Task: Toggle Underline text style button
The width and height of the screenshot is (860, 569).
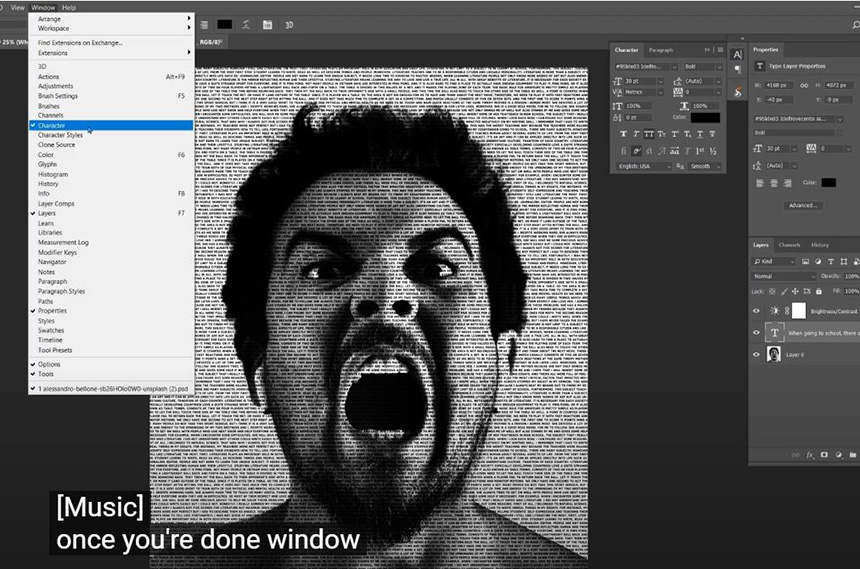Action: (698, 134)
